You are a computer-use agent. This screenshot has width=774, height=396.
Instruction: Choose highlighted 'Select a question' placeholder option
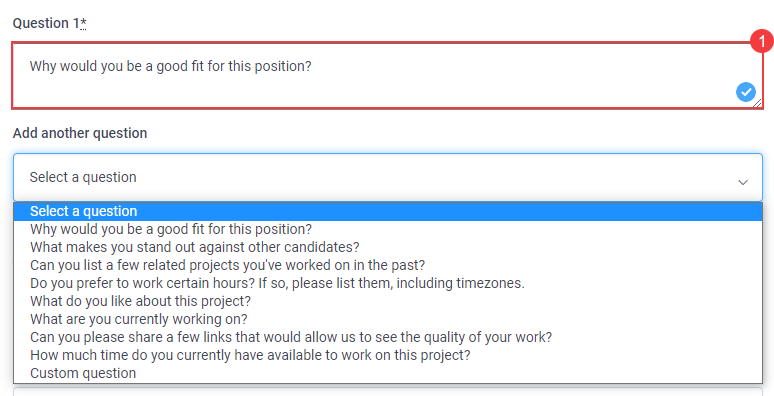[x=388, y=211]
